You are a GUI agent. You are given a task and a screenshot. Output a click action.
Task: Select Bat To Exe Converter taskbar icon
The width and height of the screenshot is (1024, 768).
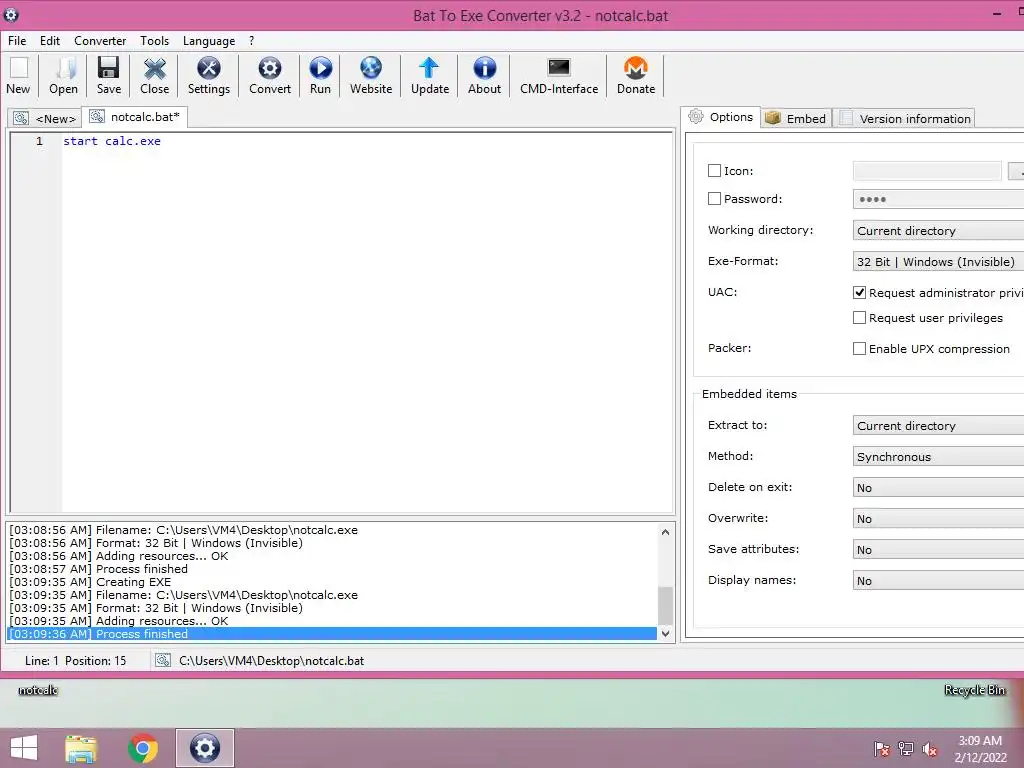204,748
